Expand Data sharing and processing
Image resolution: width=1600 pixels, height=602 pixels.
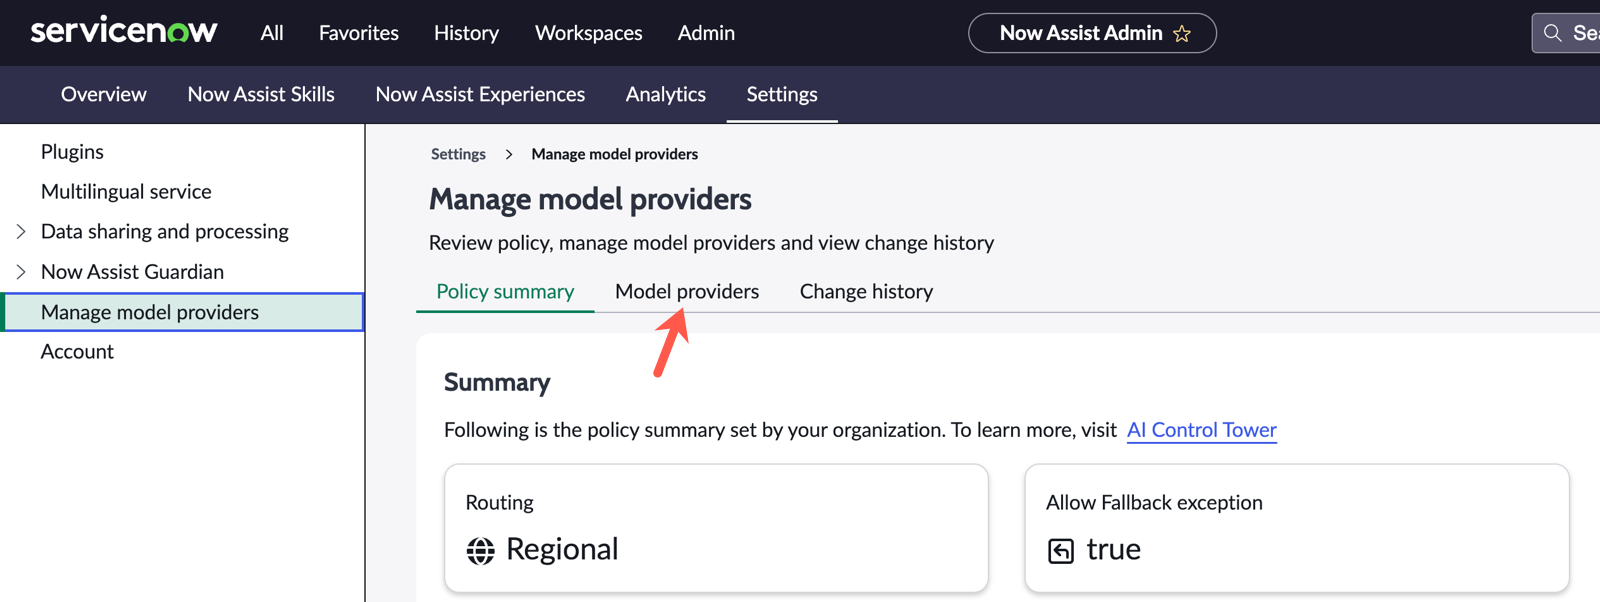[x=21, y=232]
